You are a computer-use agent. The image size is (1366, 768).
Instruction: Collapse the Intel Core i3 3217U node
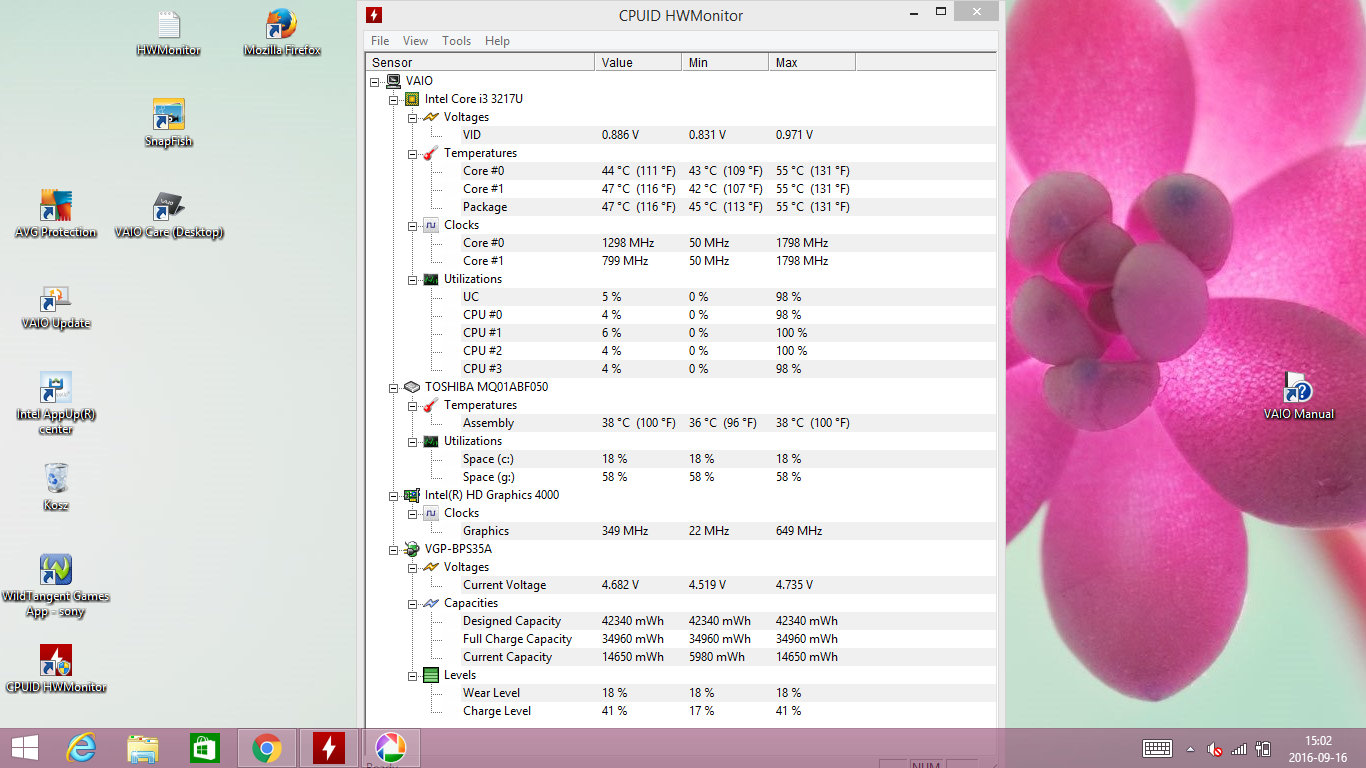pyautogui.click(x=393, y=99)
